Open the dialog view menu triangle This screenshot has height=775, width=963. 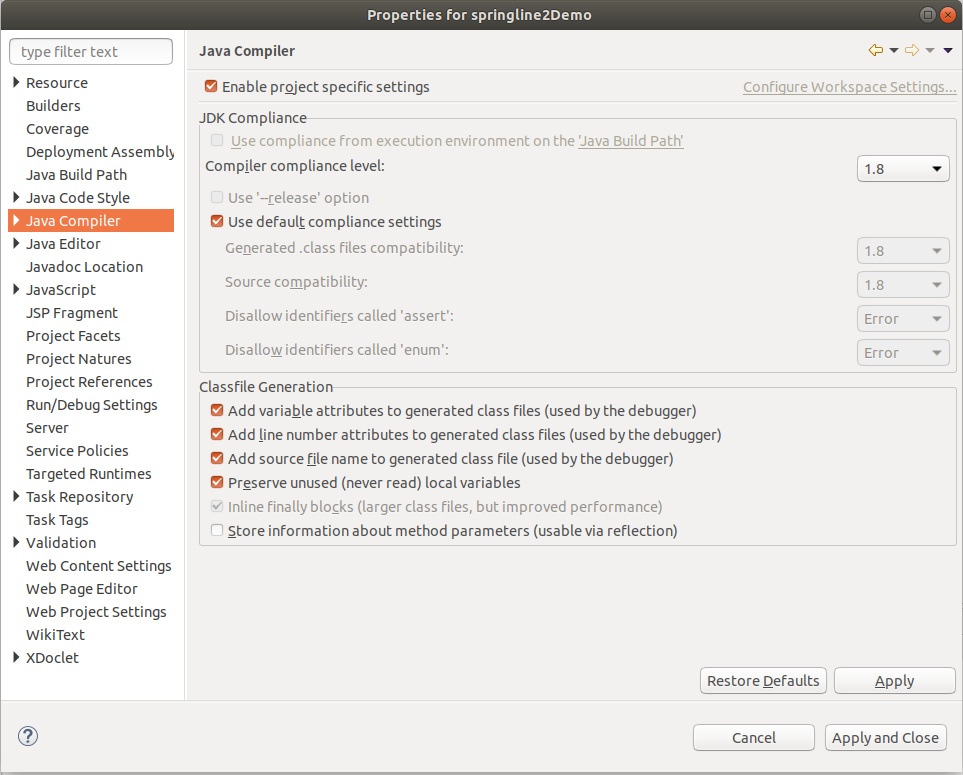tap(948, 51)
